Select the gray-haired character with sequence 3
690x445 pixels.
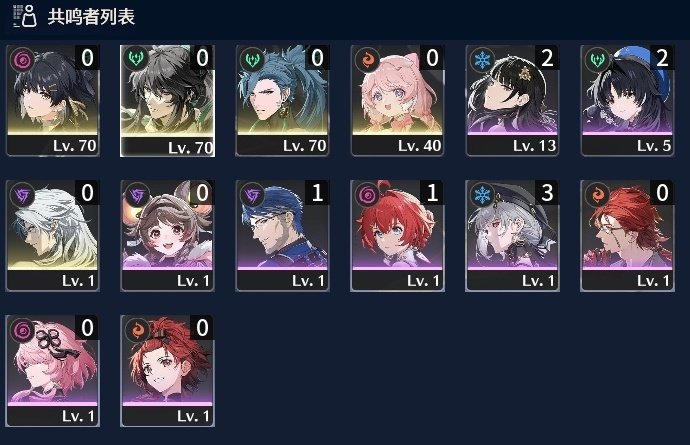(512, 236)
